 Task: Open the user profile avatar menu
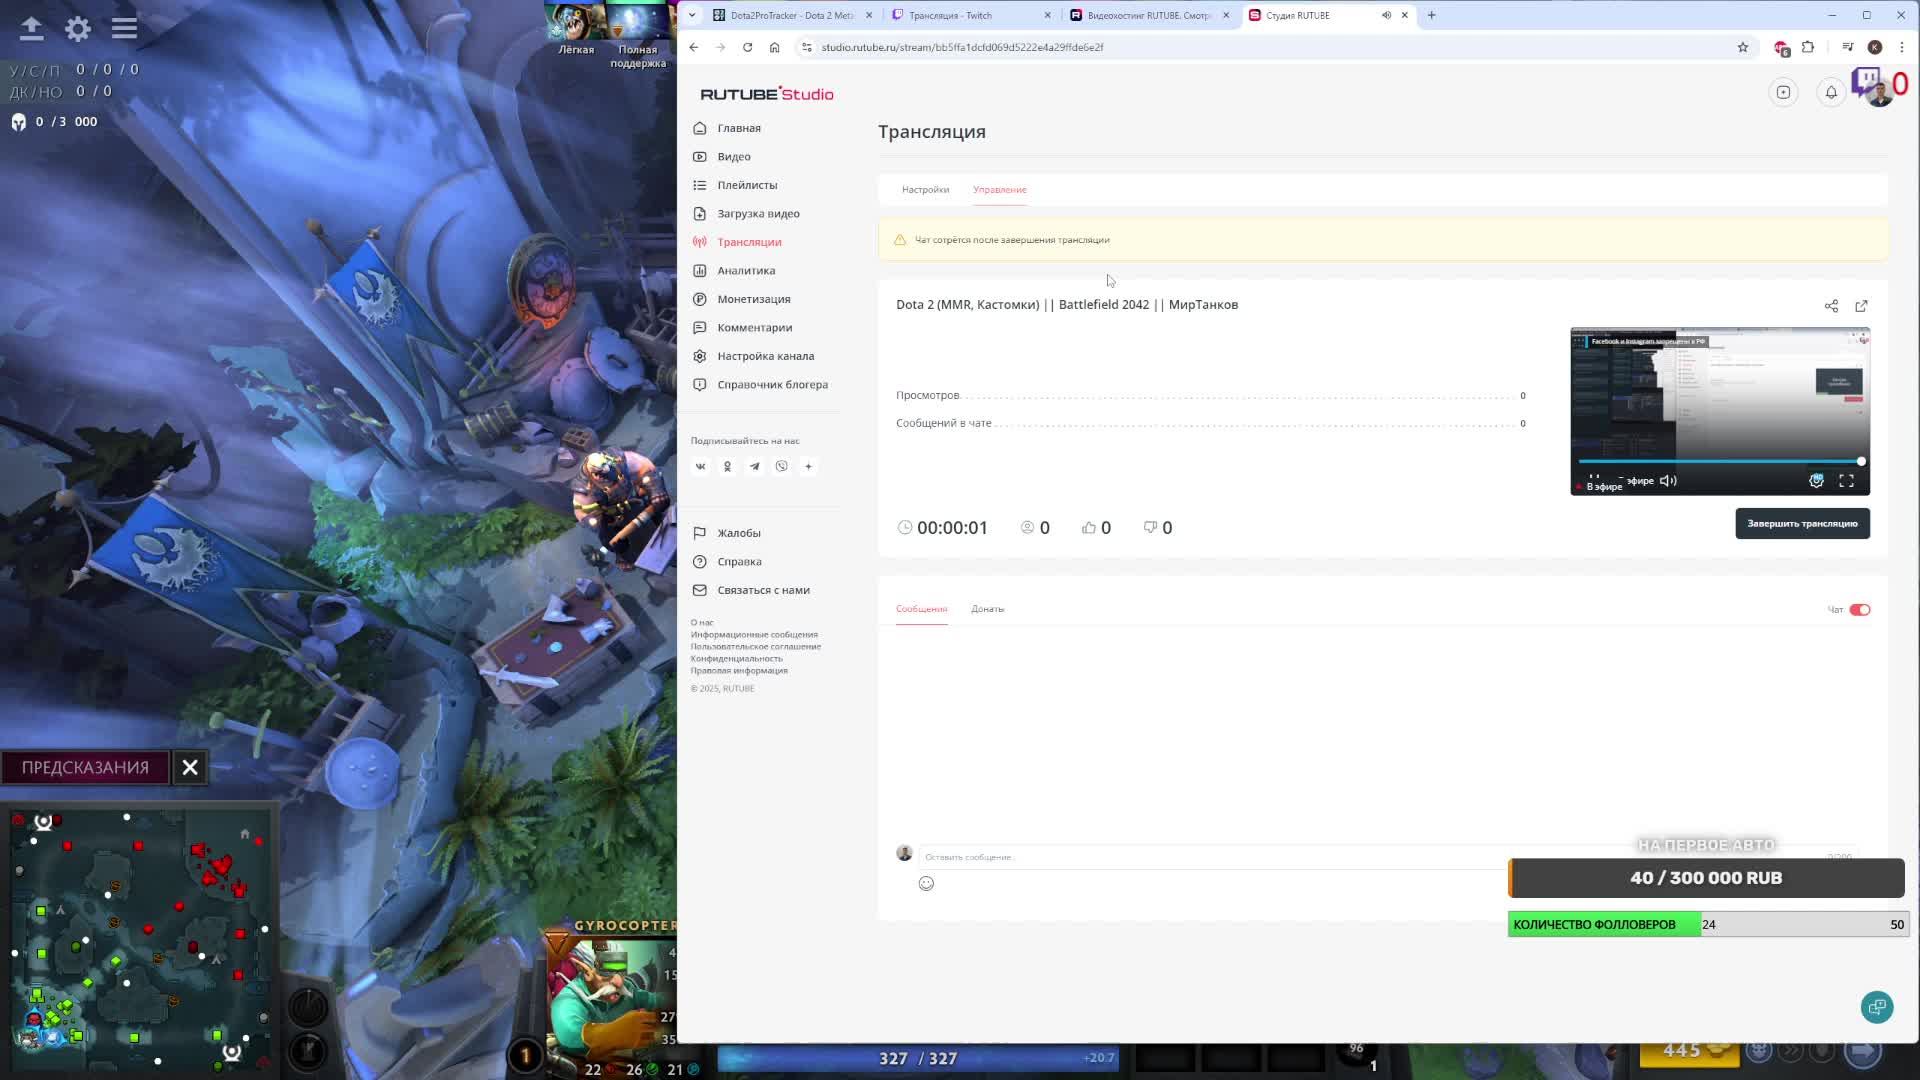point(1879,94)
